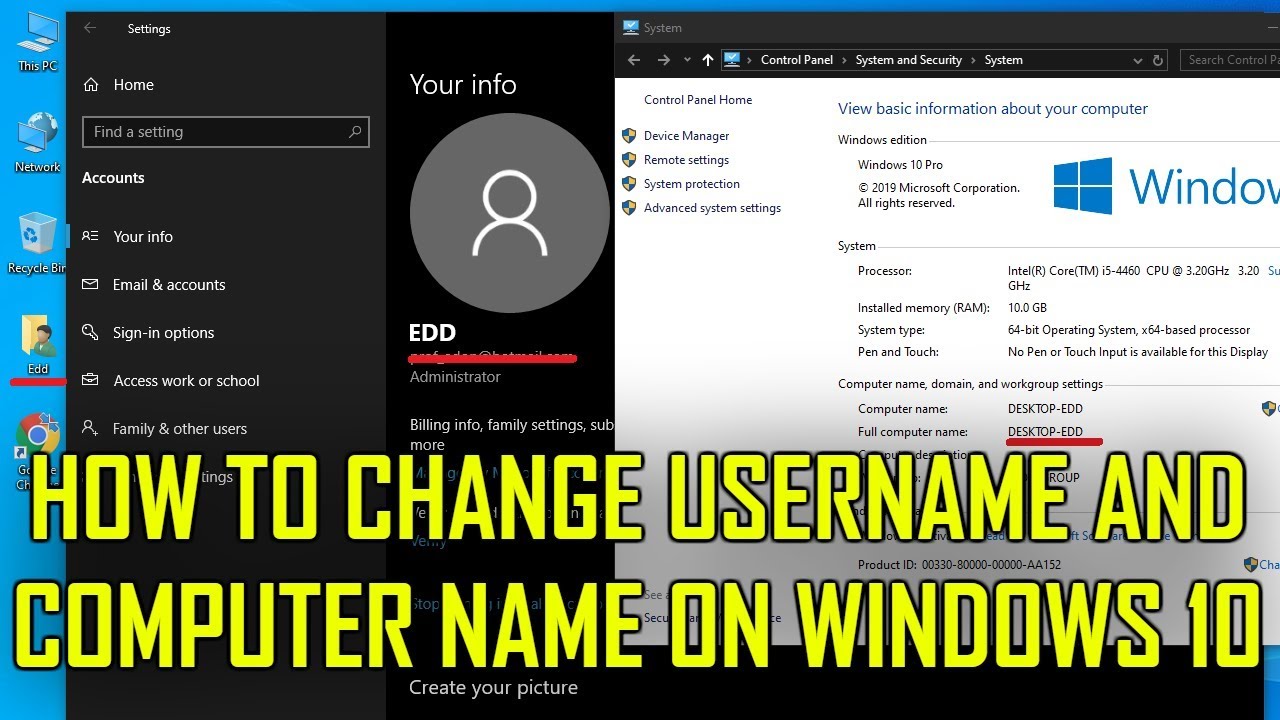Click the Product ID 00330-80000-00000-AA152 text
This screenshot has width=1280, height=720.
(x=959, y=565)
